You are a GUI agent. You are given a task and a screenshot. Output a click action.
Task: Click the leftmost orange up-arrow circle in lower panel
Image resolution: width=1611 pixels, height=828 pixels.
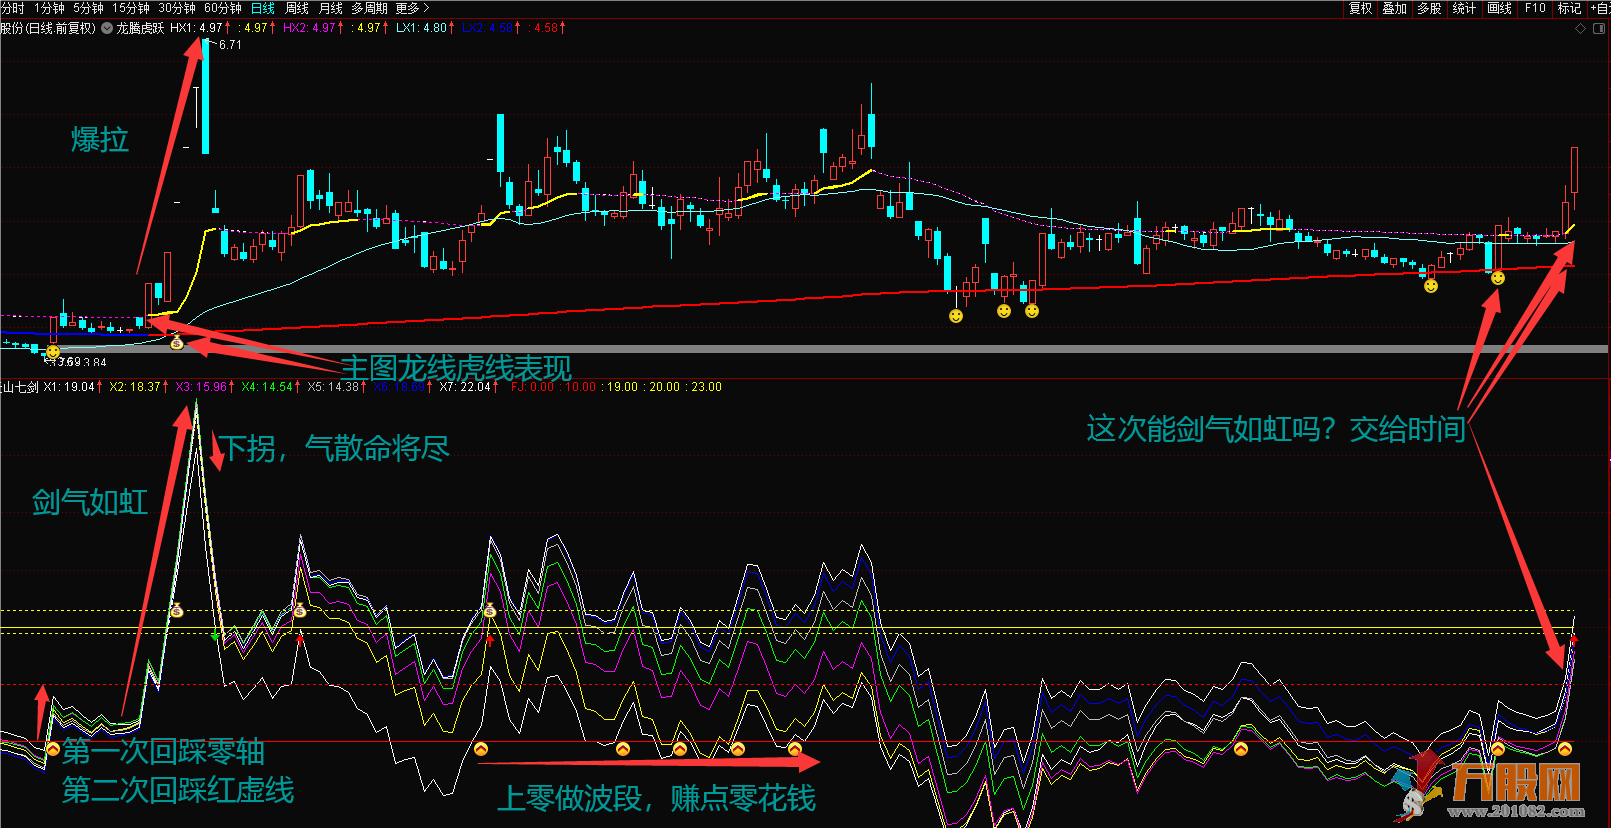(53, 749)
